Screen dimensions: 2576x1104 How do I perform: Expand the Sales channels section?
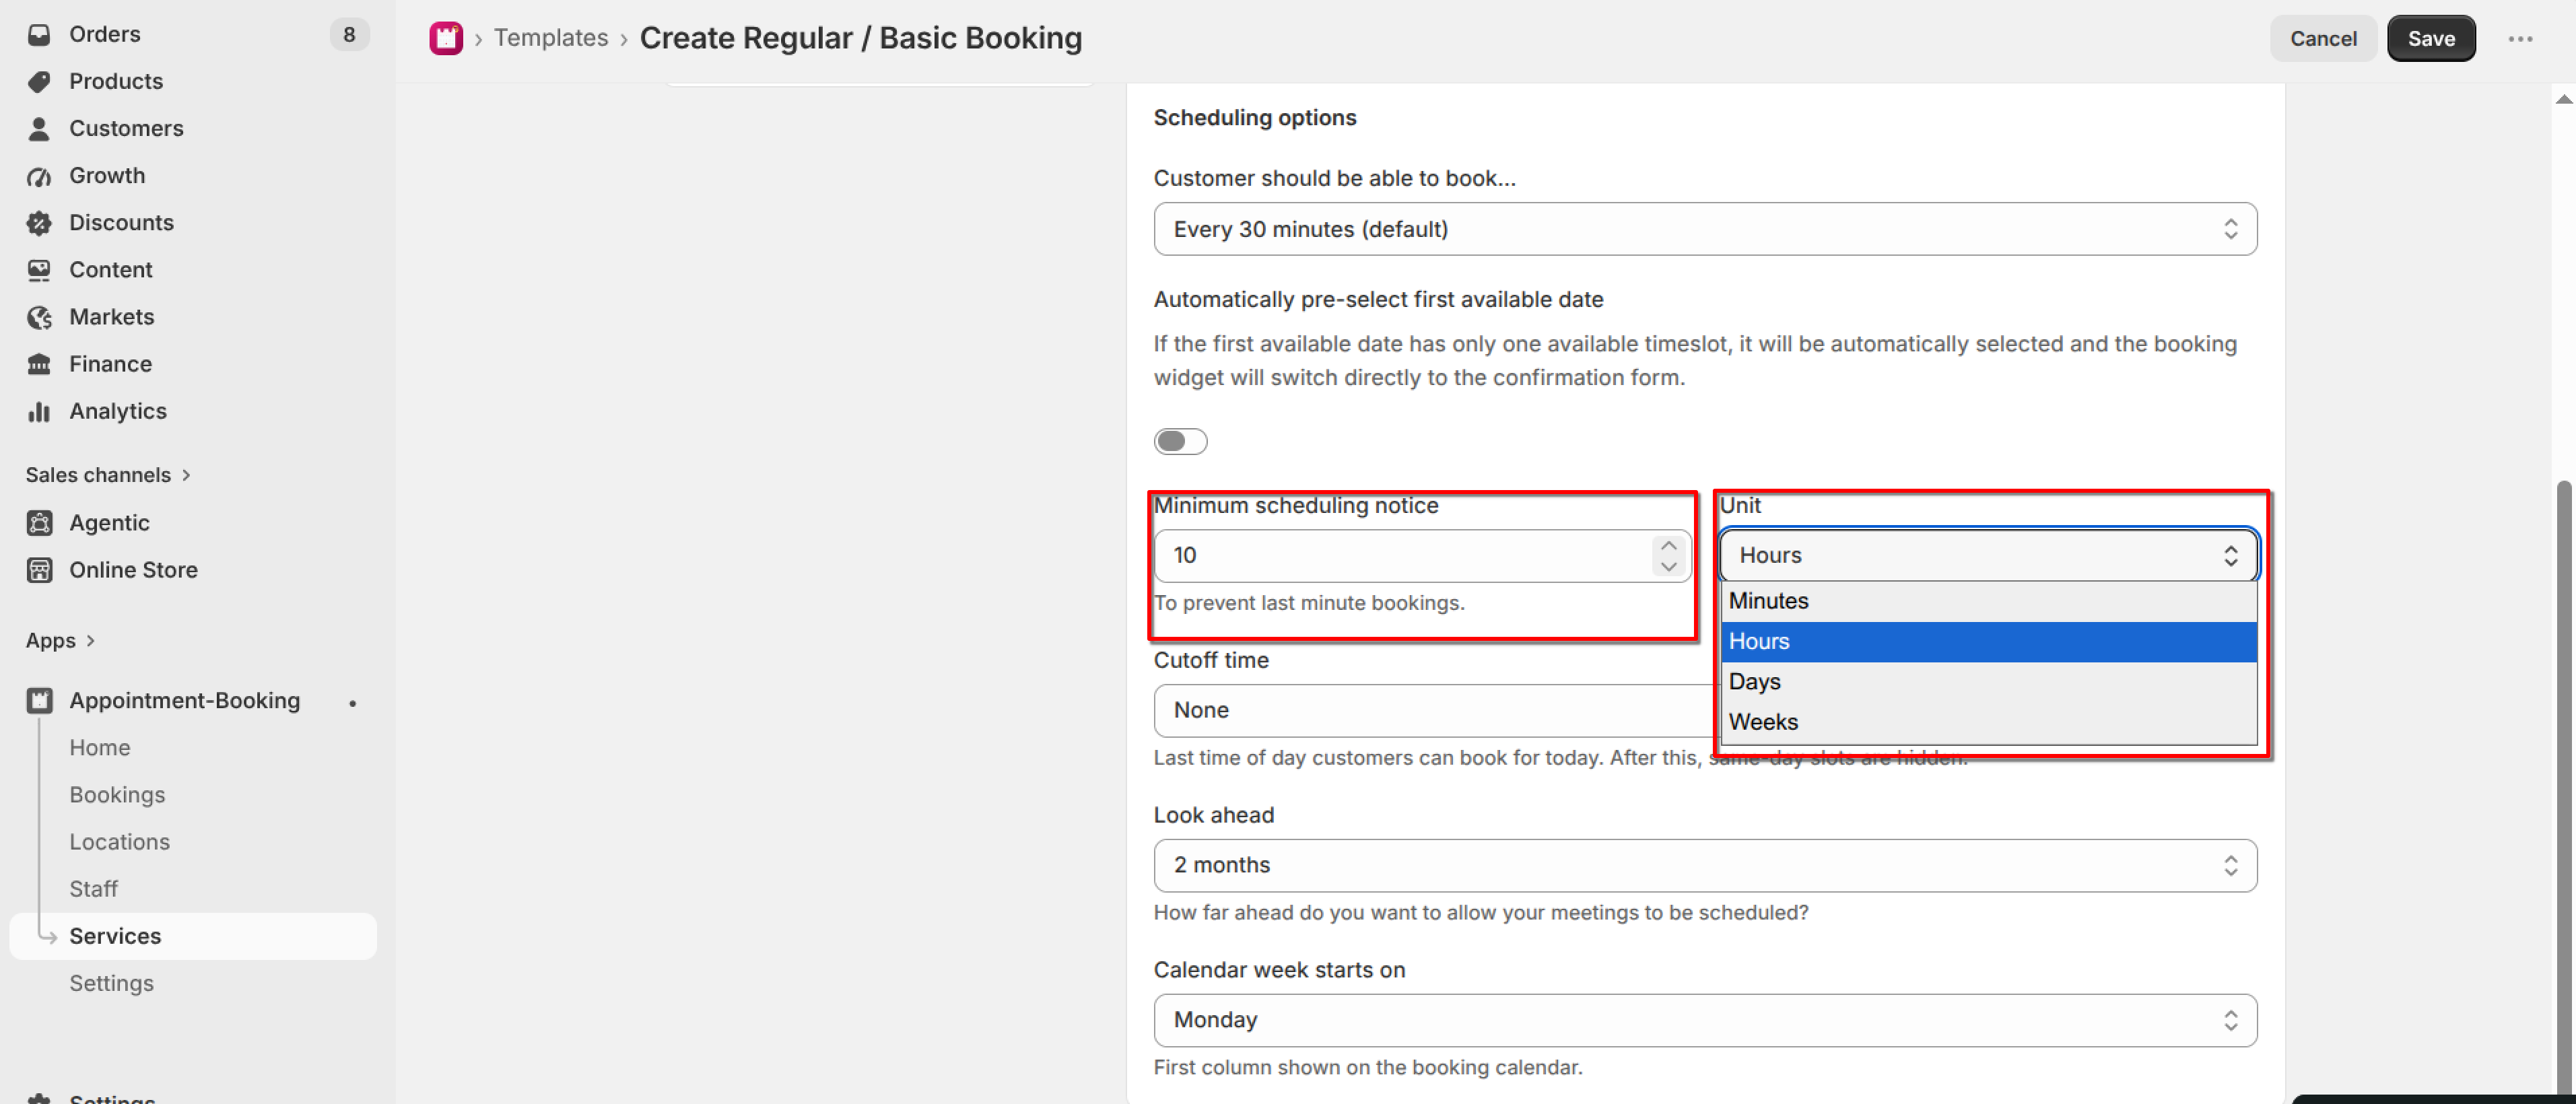pos(108,475)
